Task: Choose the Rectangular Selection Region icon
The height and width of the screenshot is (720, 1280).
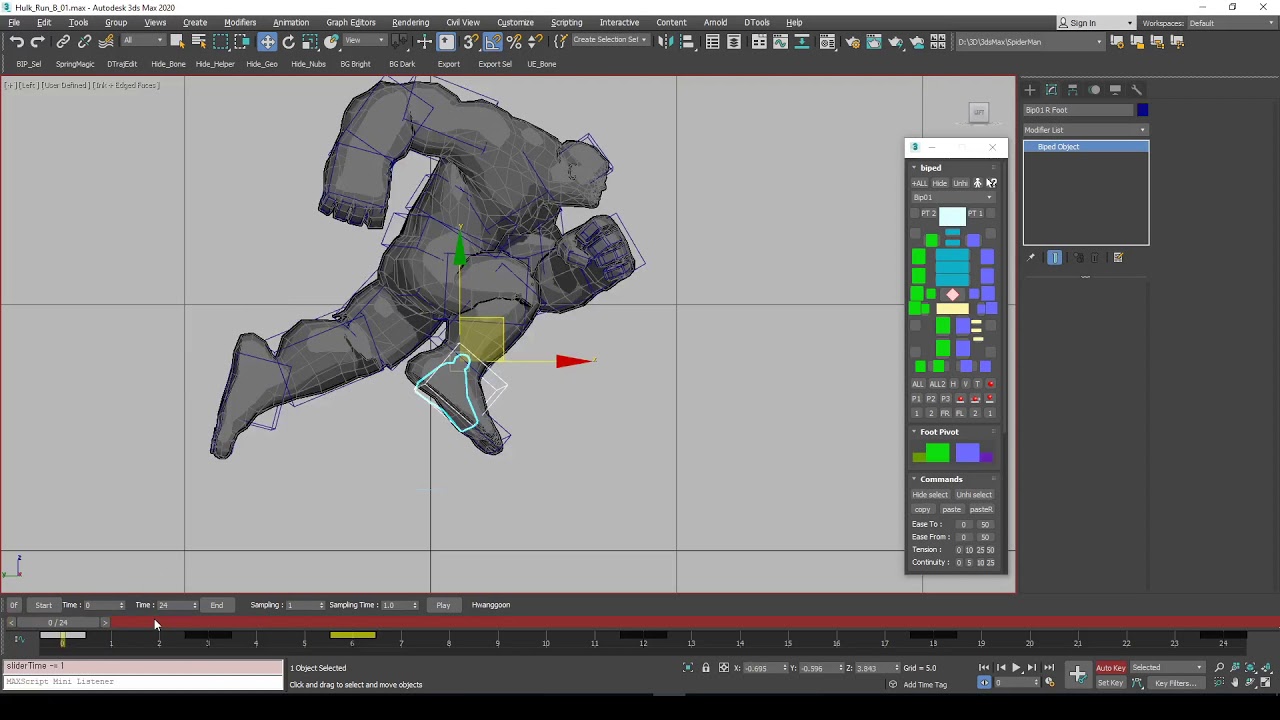Action: click(220, 41)
